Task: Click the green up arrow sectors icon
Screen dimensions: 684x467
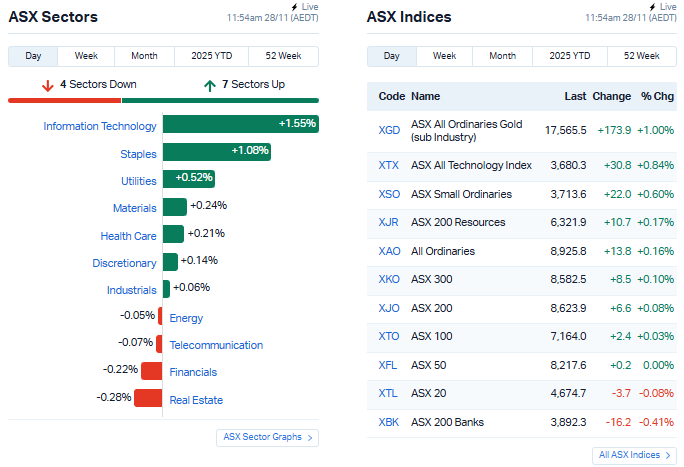Action: point(209,85)
